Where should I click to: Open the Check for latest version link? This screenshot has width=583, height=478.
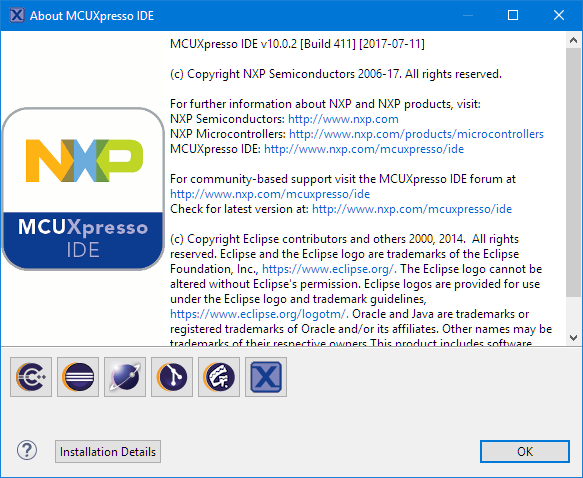[412, 209]
